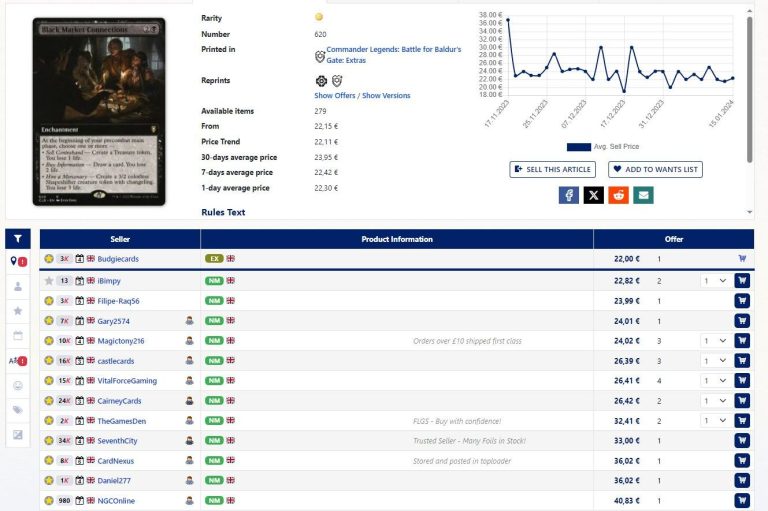Open seller location filter pin icon
The image size is (768, 511).
click(x=18, y=262)
